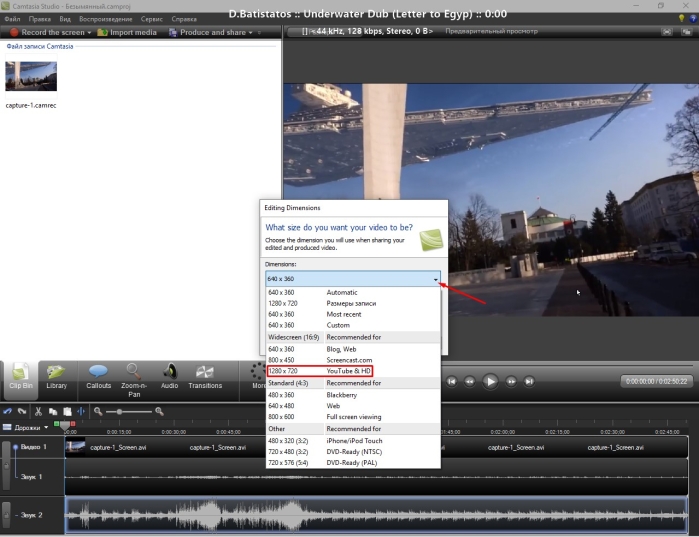Viewport: 699px width, 537px height.
Task: Switch to the Library tab
Action: [57, 378]
